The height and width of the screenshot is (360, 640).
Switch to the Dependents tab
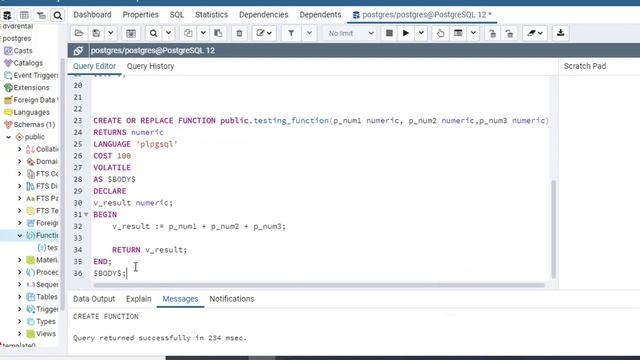320,15
